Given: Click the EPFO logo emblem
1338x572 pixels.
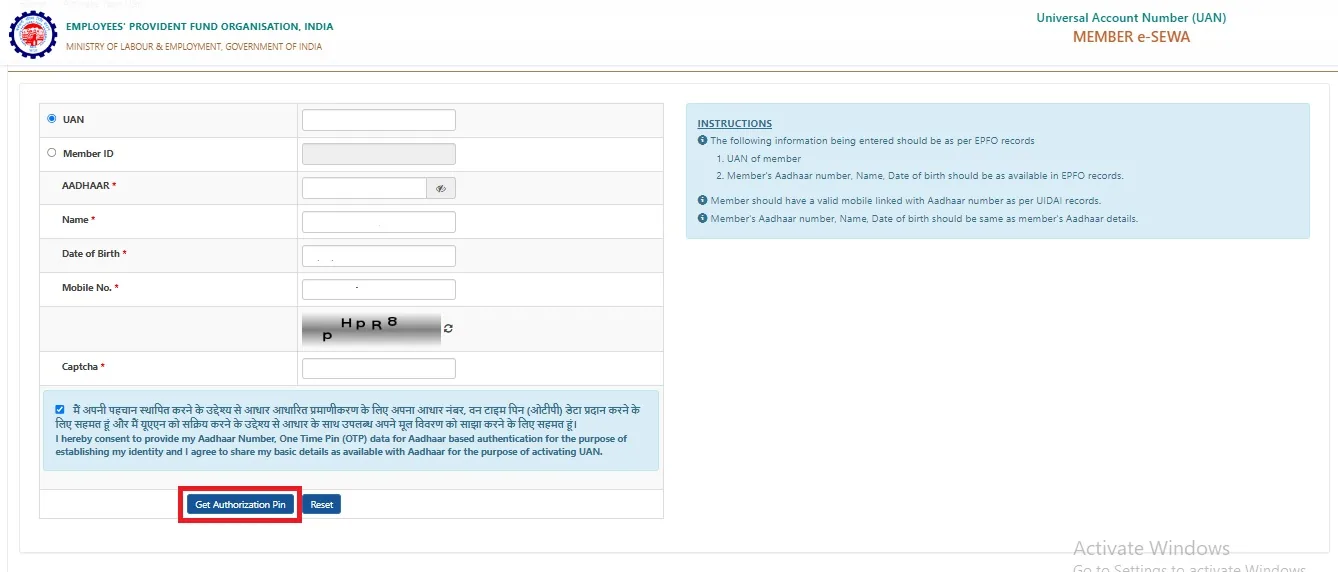Looking at the screenshot, I should tap(33, 35).
